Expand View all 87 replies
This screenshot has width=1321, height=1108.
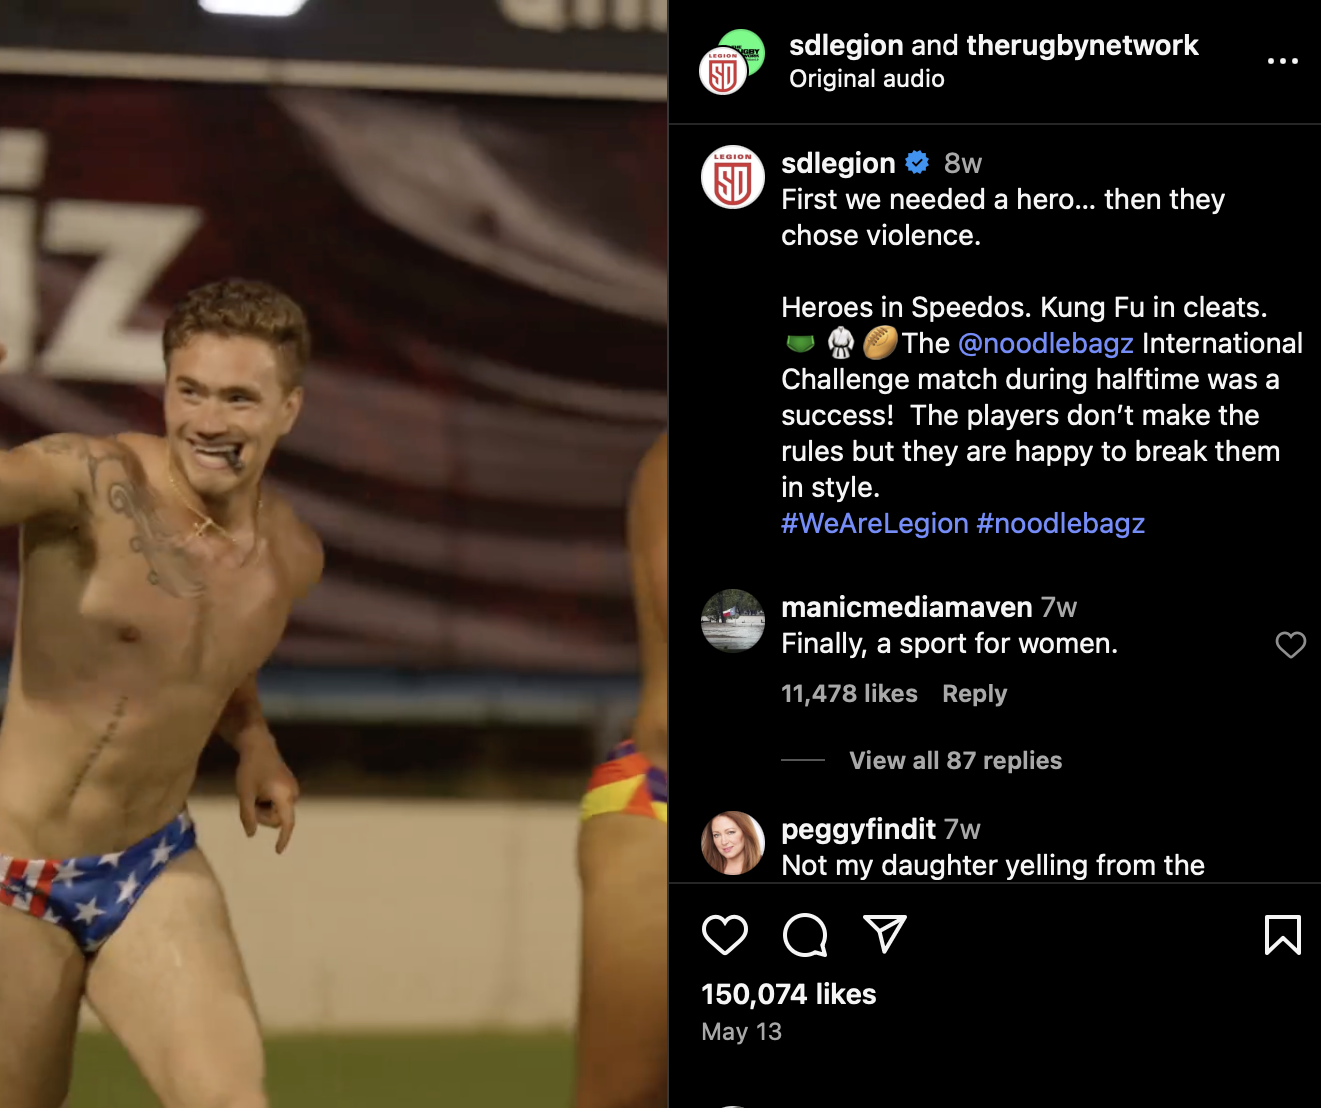[955, 760]
